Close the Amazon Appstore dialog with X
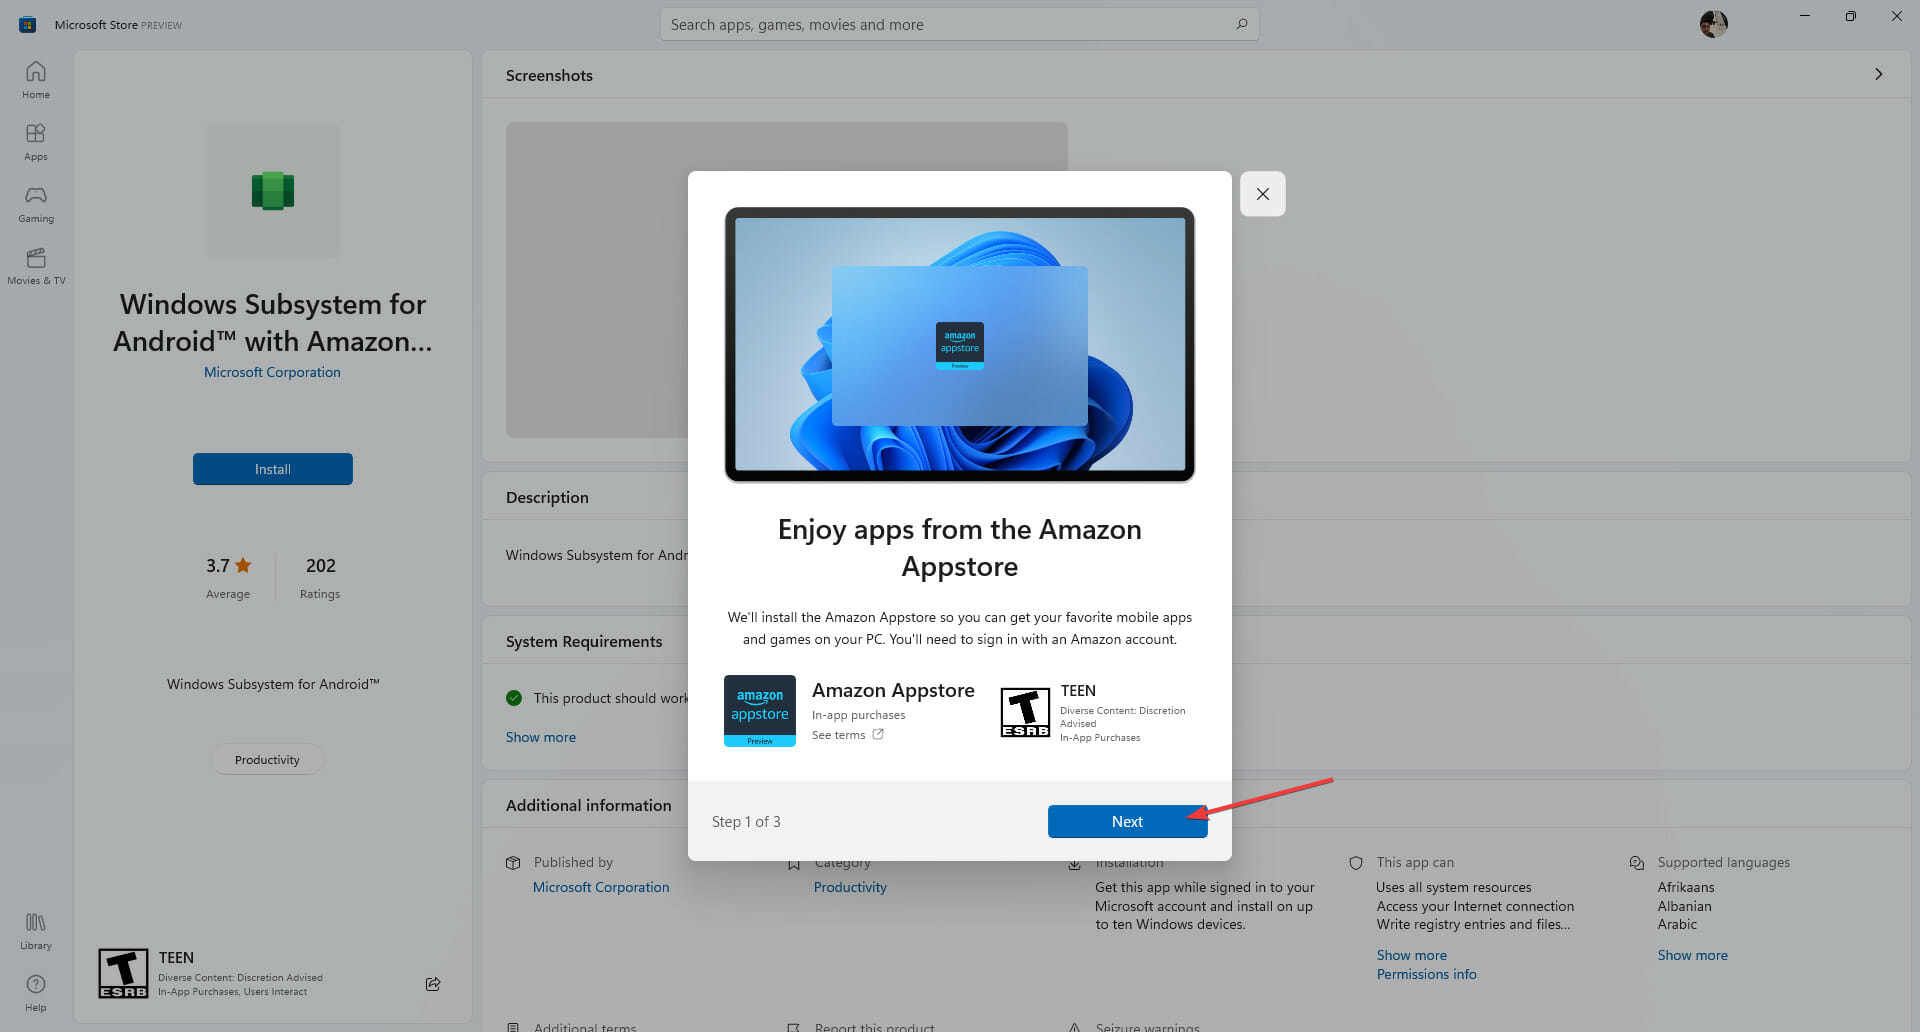The width and height of the screenshot is (1920, 1032). [x=1263, y=194]
